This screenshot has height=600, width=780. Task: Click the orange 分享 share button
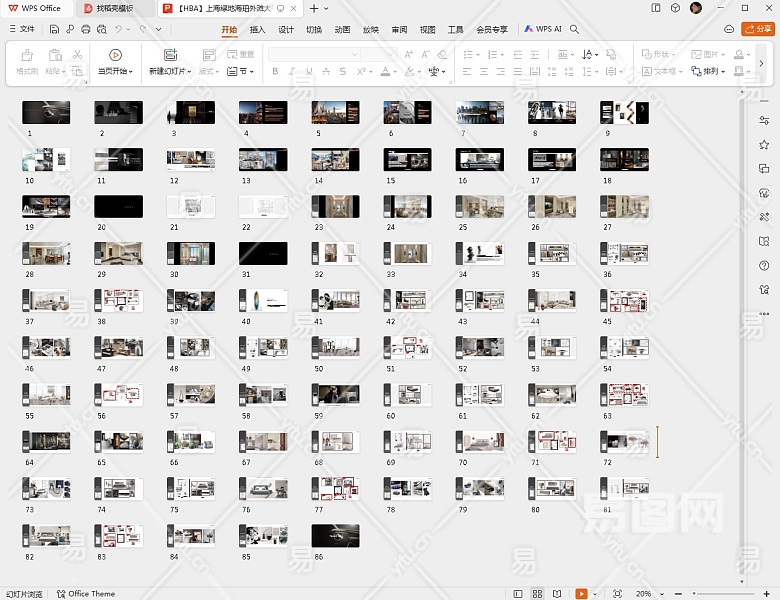[x=758, y=30]
